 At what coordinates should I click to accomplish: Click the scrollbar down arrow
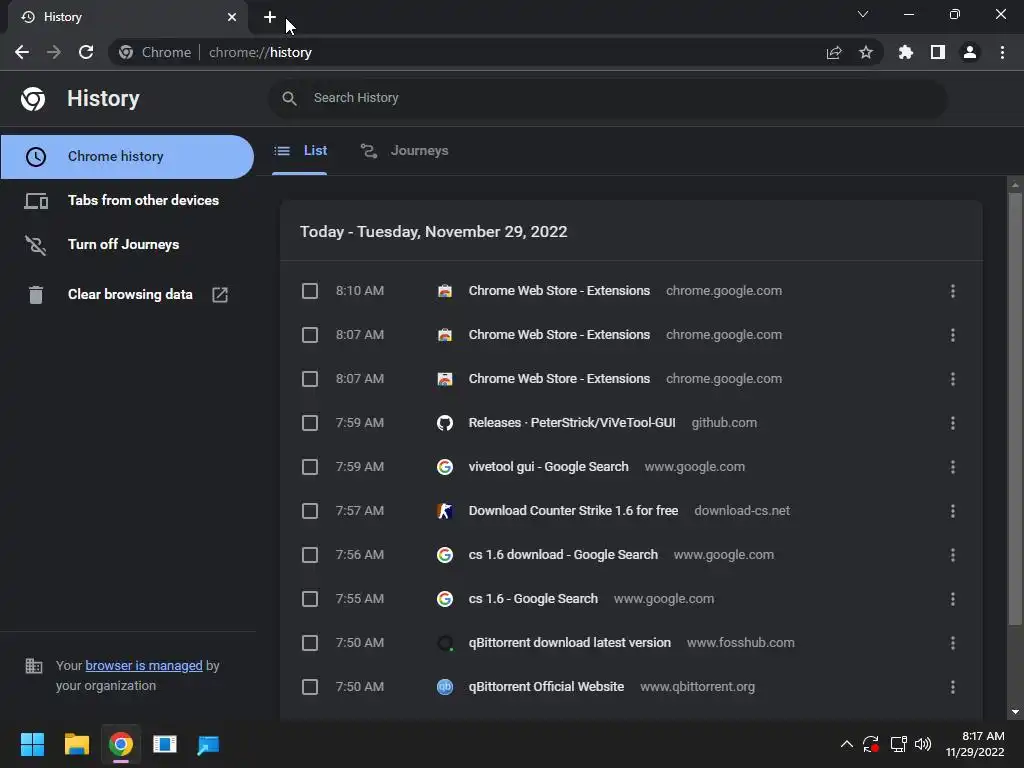1015,712
